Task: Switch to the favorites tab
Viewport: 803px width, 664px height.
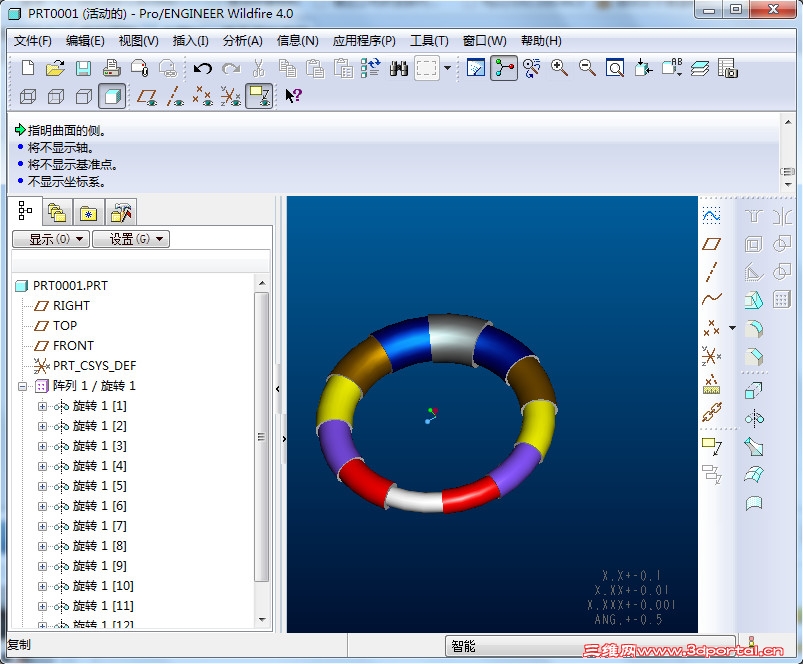Action: (88, 212)
